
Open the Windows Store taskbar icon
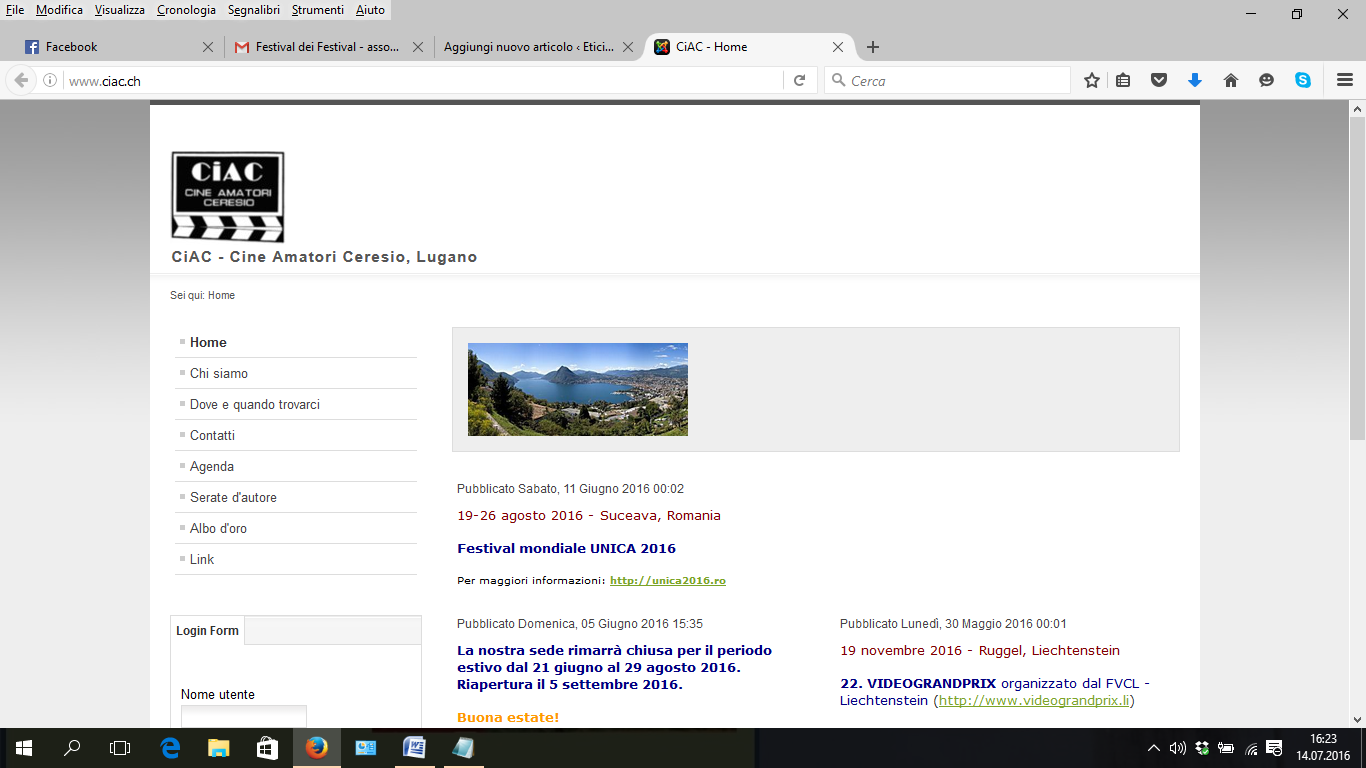click(267, 748)
